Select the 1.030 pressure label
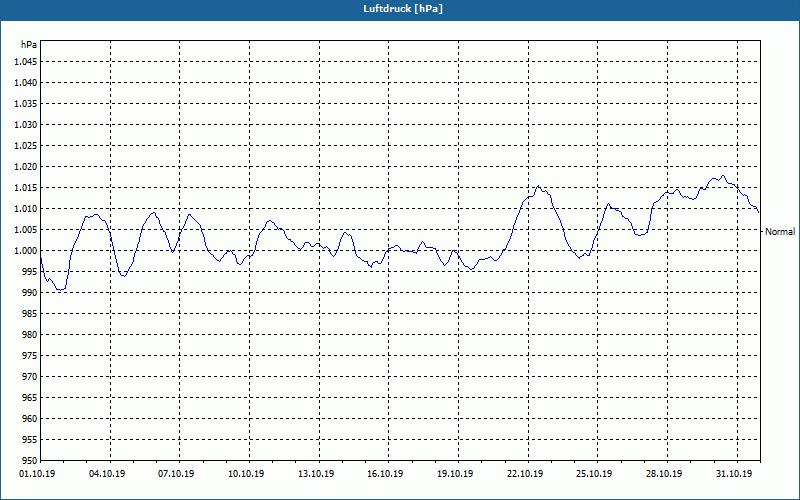This screenshot has height=500, width=800. click(26, 124)
